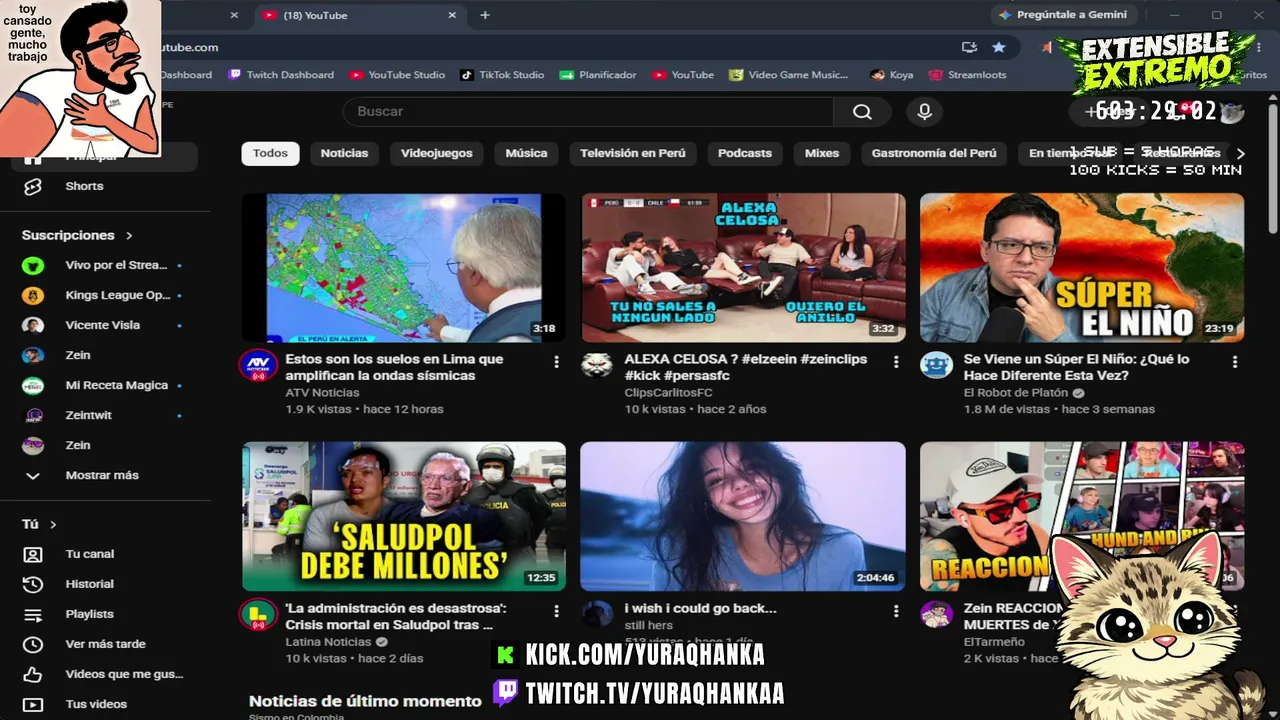Viewport: 1280px width, 720px height.
Task: Open options menu for ALEXA CELOSA video
Action: click(x=896, y=362)
